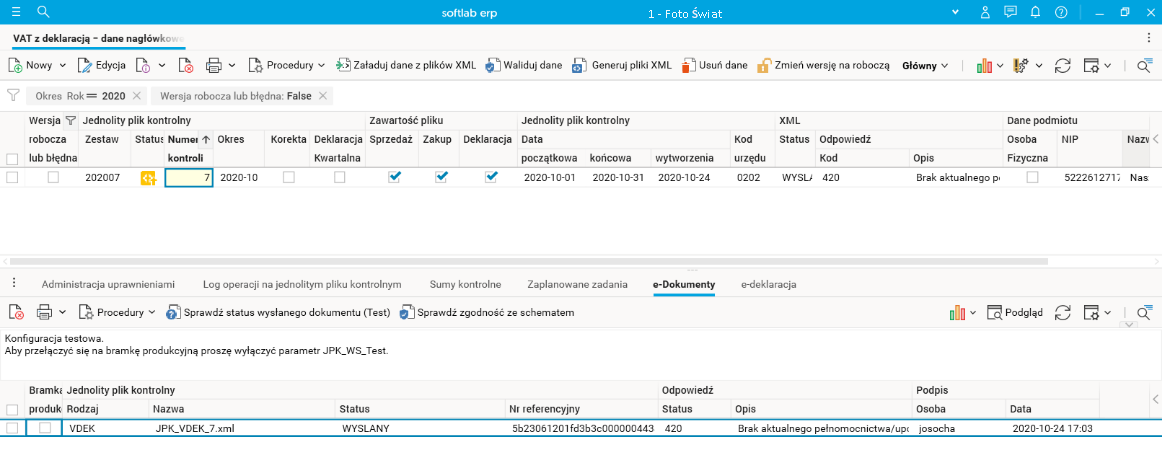Screen dimensions: 1162x469
Task: Expand the Procedury dropdown in the lower toolbar
Action: [x=152, y=312]
